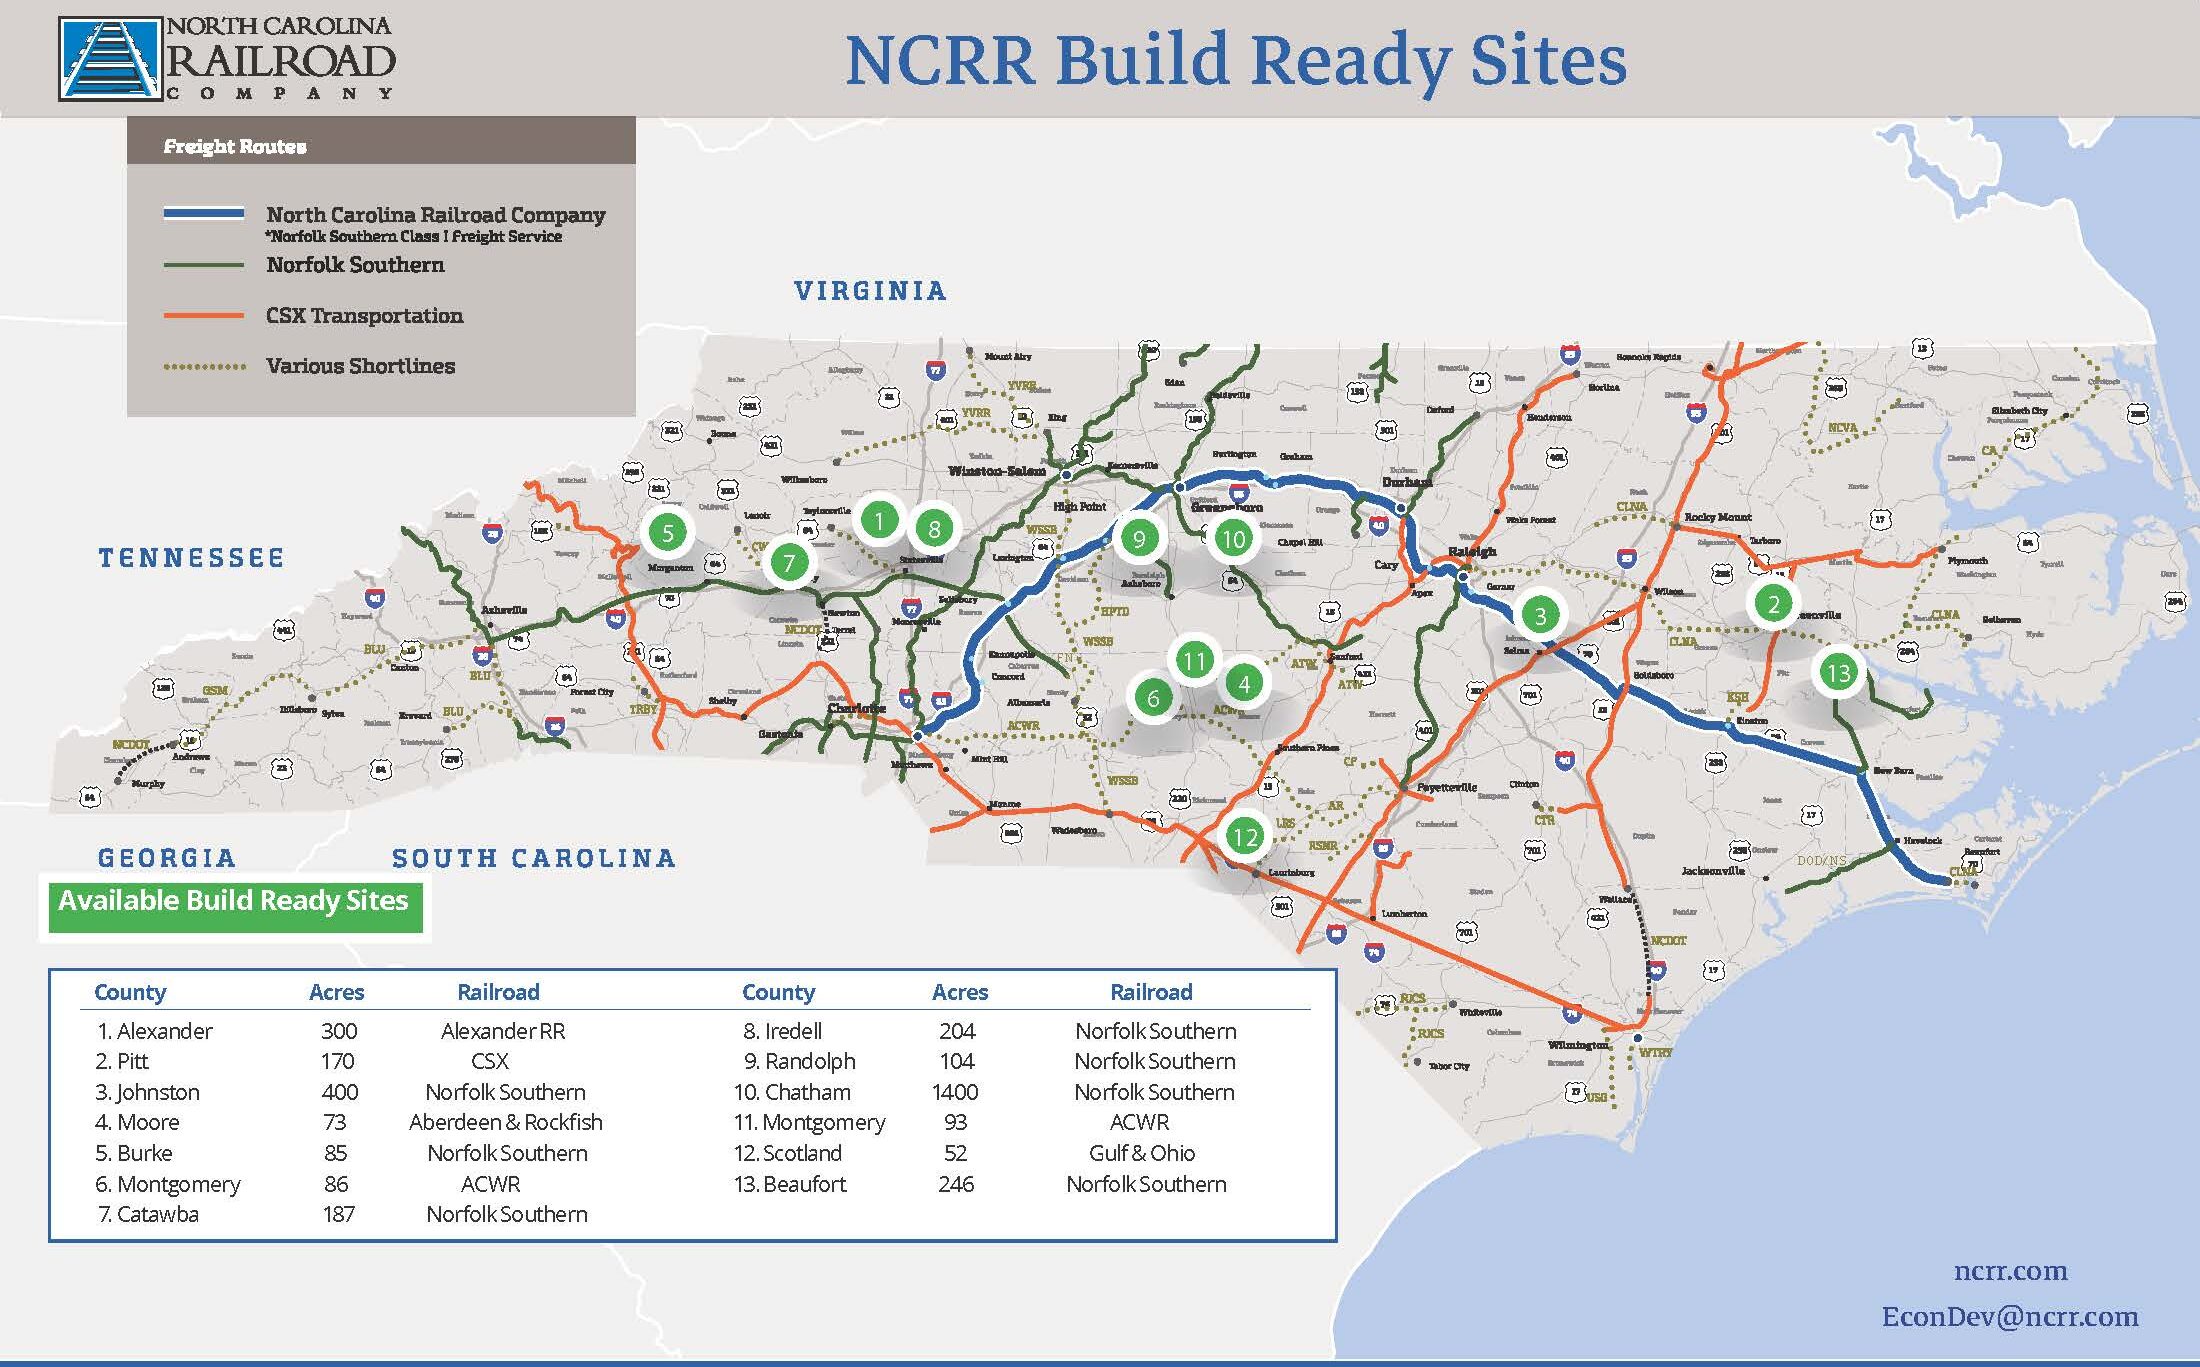Image resolution: width=2200 pixels, height=1367 pixels.
Task: Click the site 9 marker for Randolph
Action: point(1138,540)
